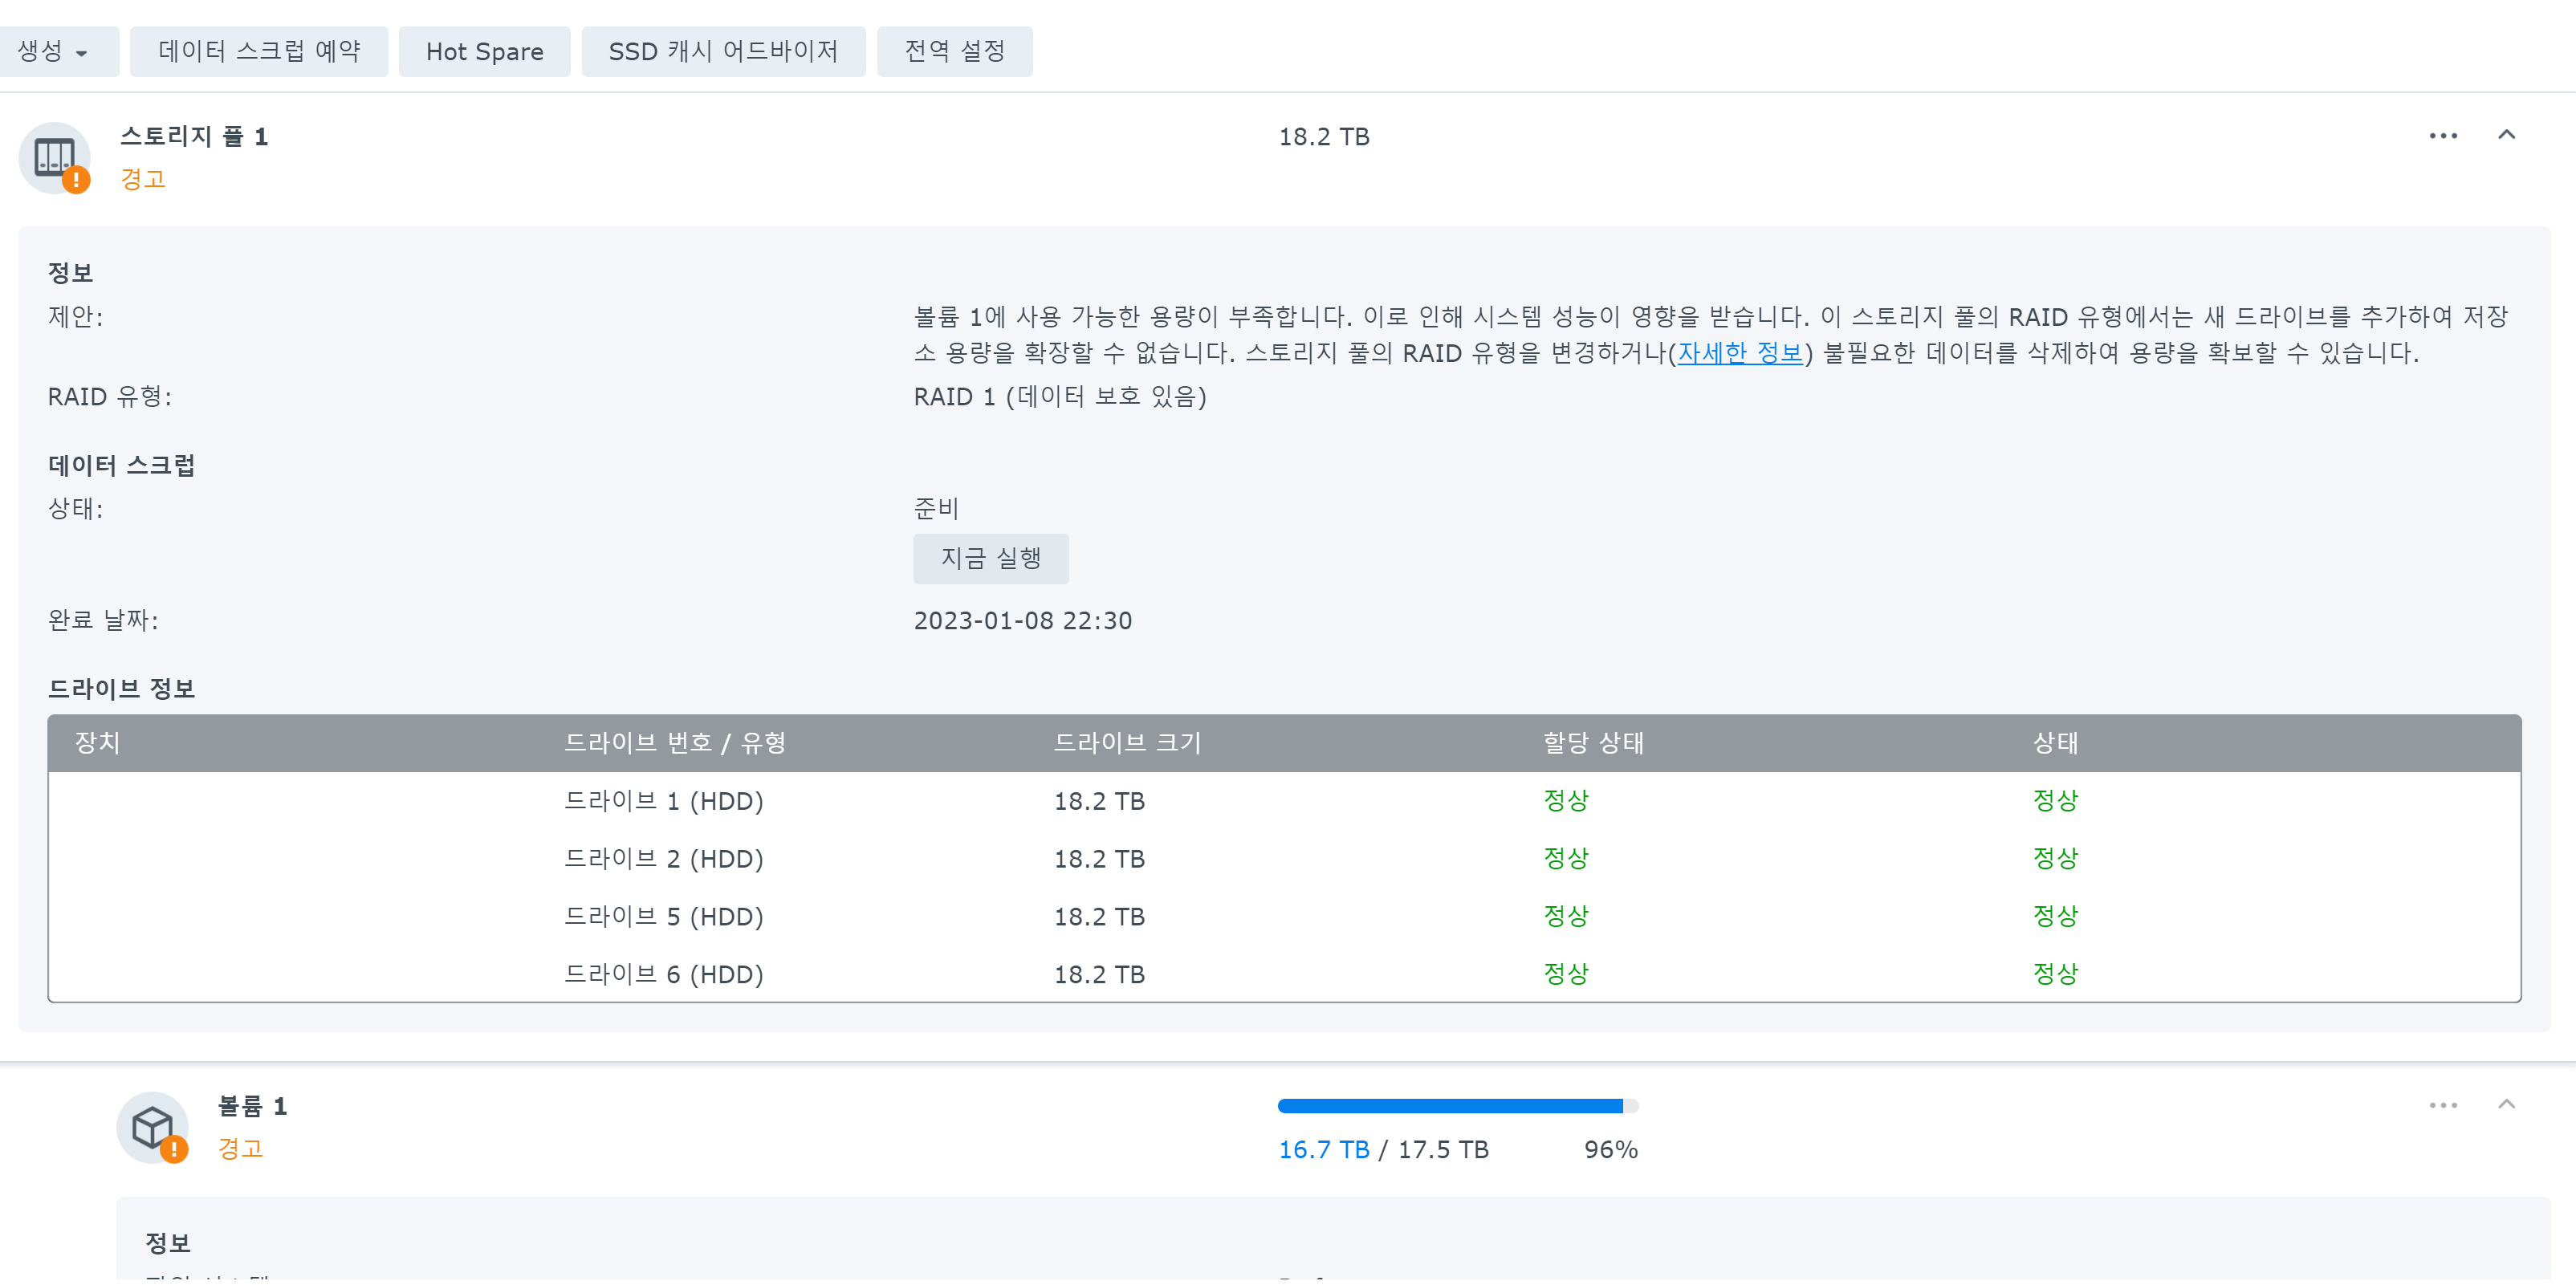
Task: Click the 경고 status under 볼륨 1
Action: coord(241,1148)
